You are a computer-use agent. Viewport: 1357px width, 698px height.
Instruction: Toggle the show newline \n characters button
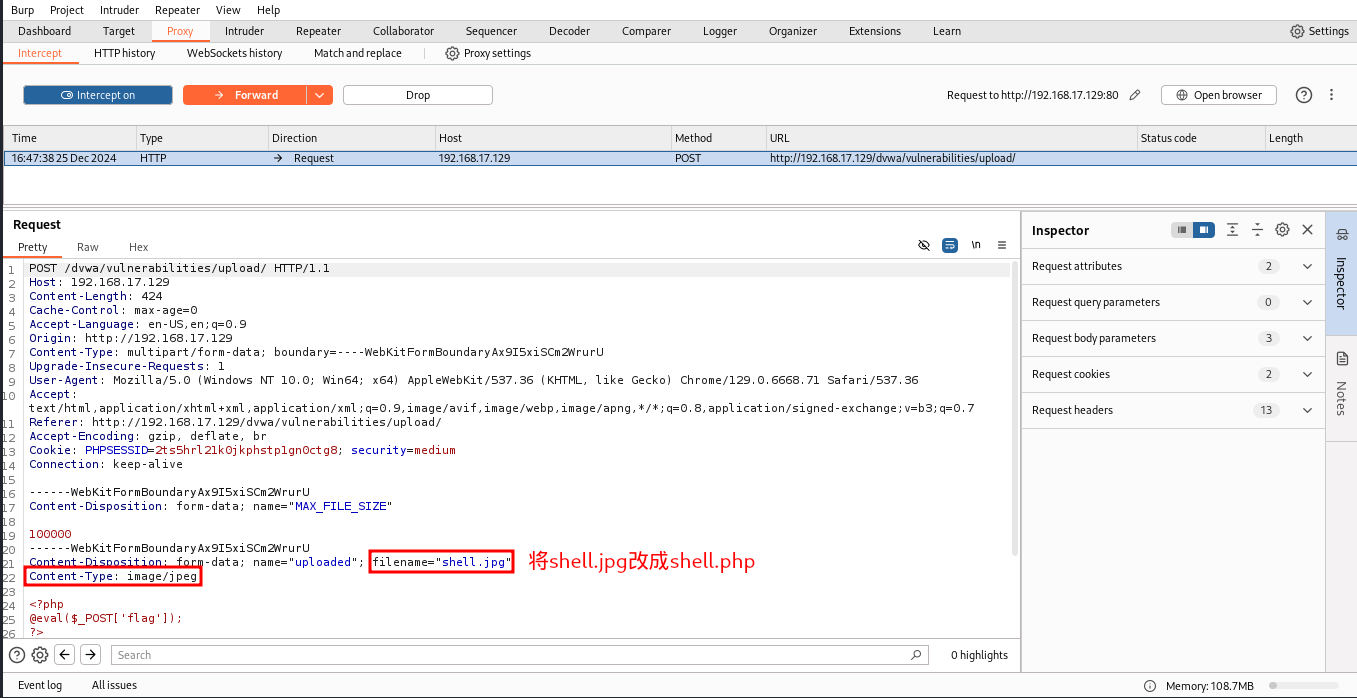pyautogui.click(x=976, y=245)
